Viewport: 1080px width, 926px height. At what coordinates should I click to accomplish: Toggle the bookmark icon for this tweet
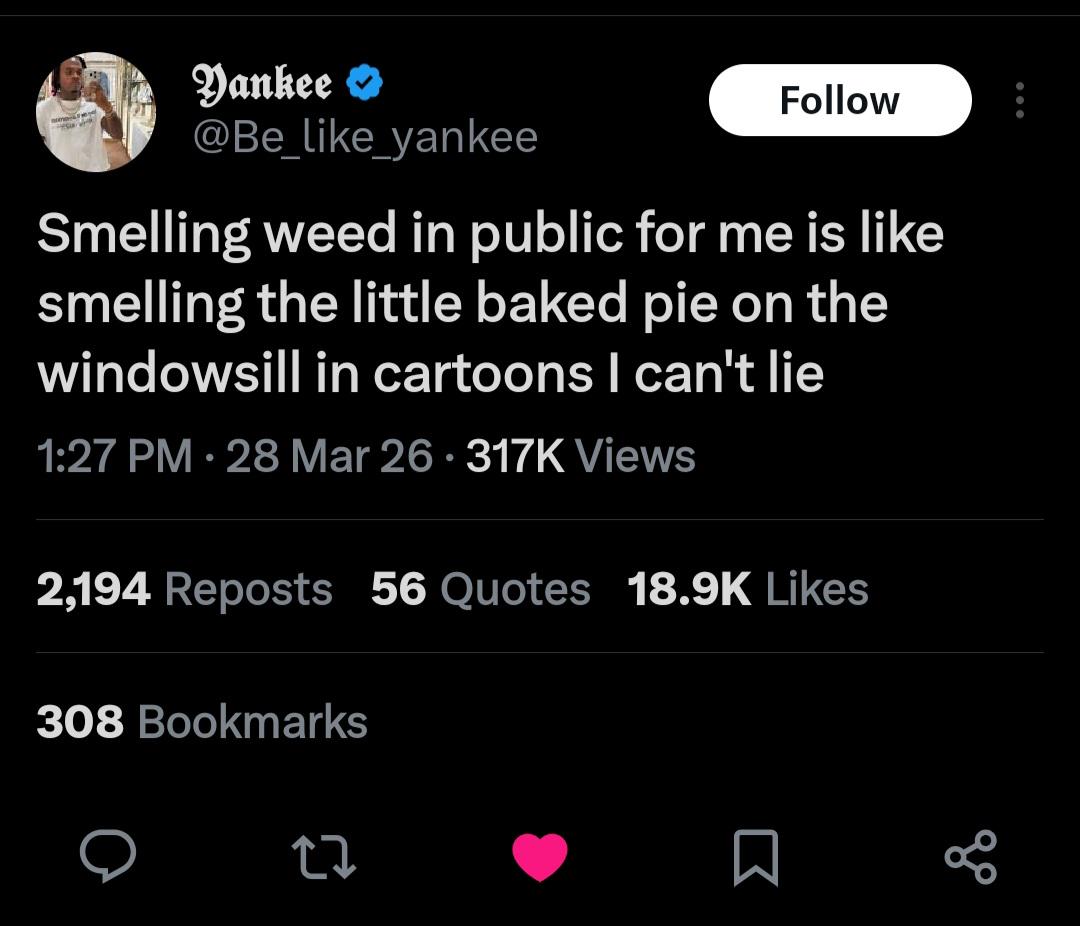(756, 859)
